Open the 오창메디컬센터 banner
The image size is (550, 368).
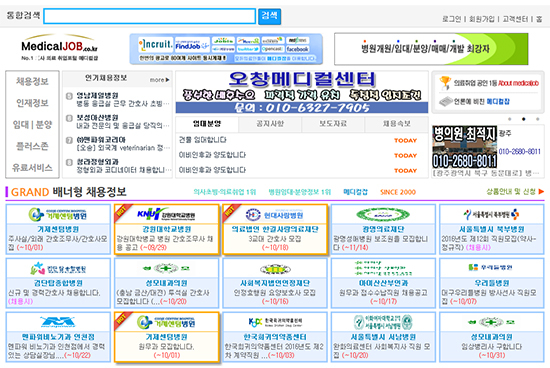coord(302,92)
